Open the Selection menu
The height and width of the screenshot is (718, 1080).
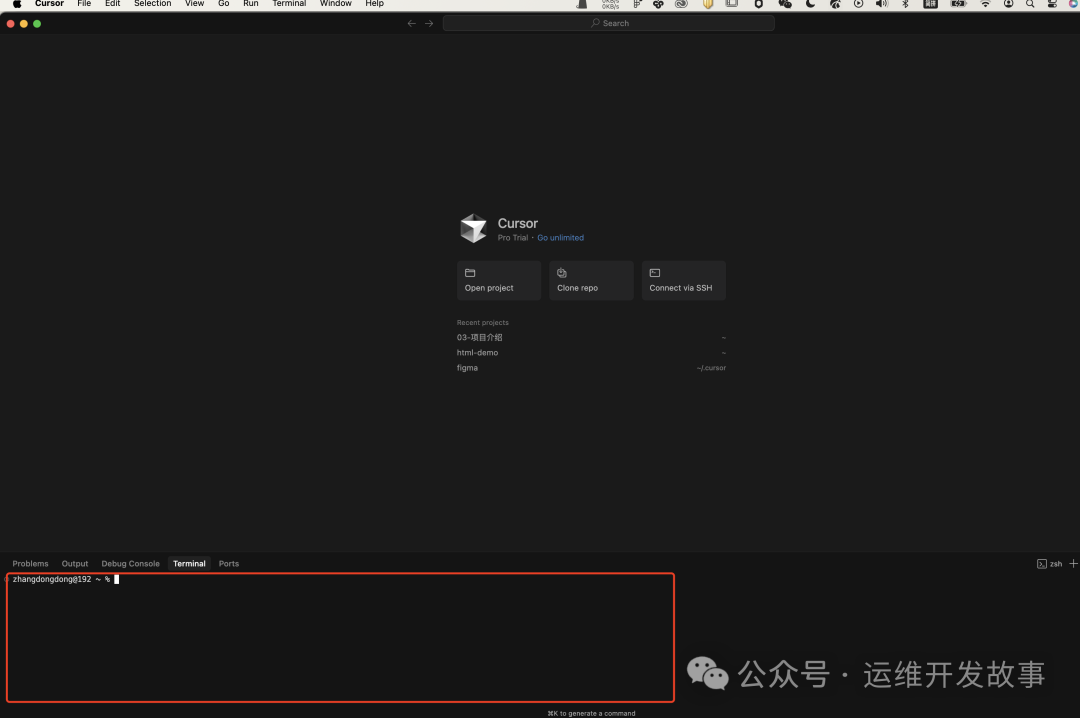coord(152,3)
